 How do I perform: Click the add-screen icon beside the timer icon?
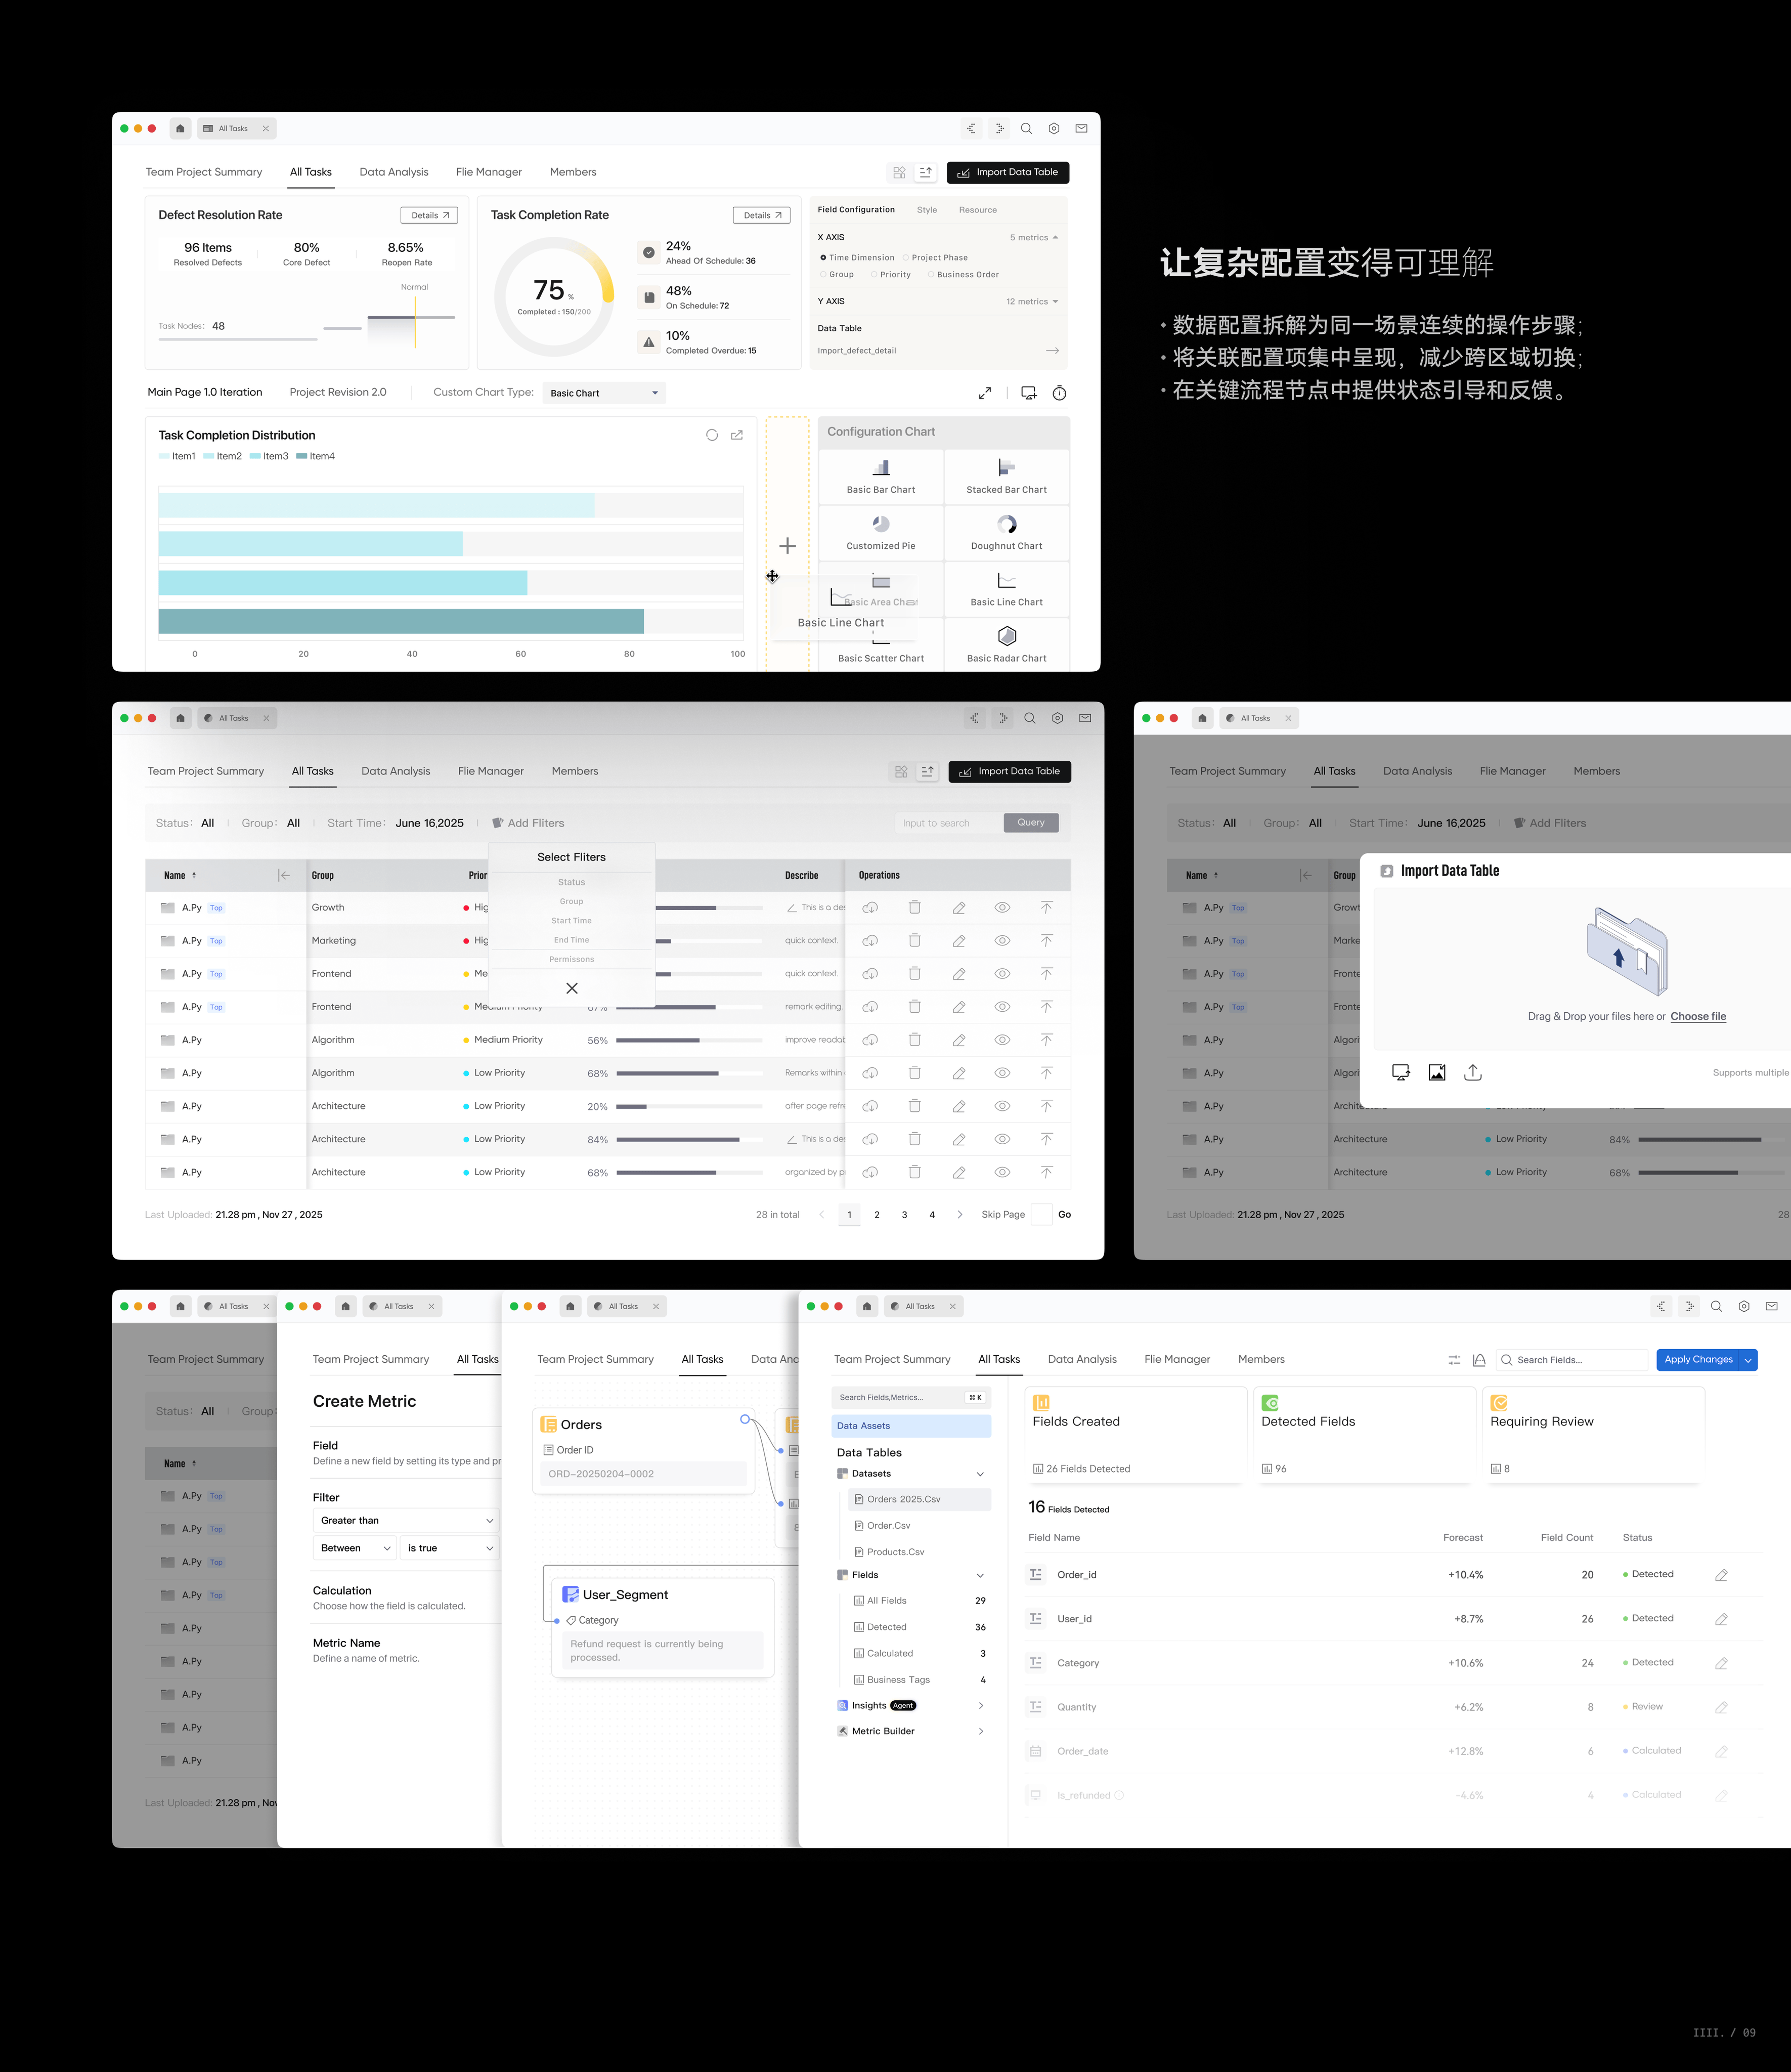1028,393
